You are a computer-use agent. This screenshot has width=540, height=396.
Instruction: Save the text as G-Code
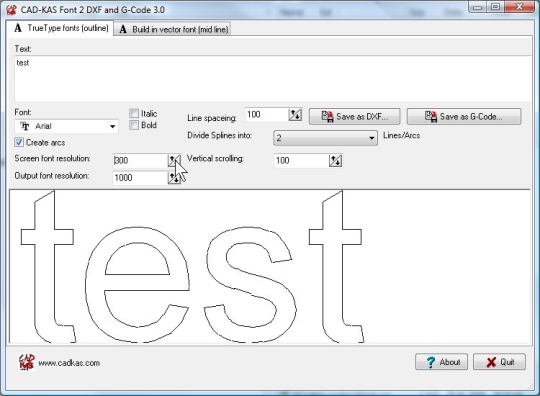click(x=464, y=116)
